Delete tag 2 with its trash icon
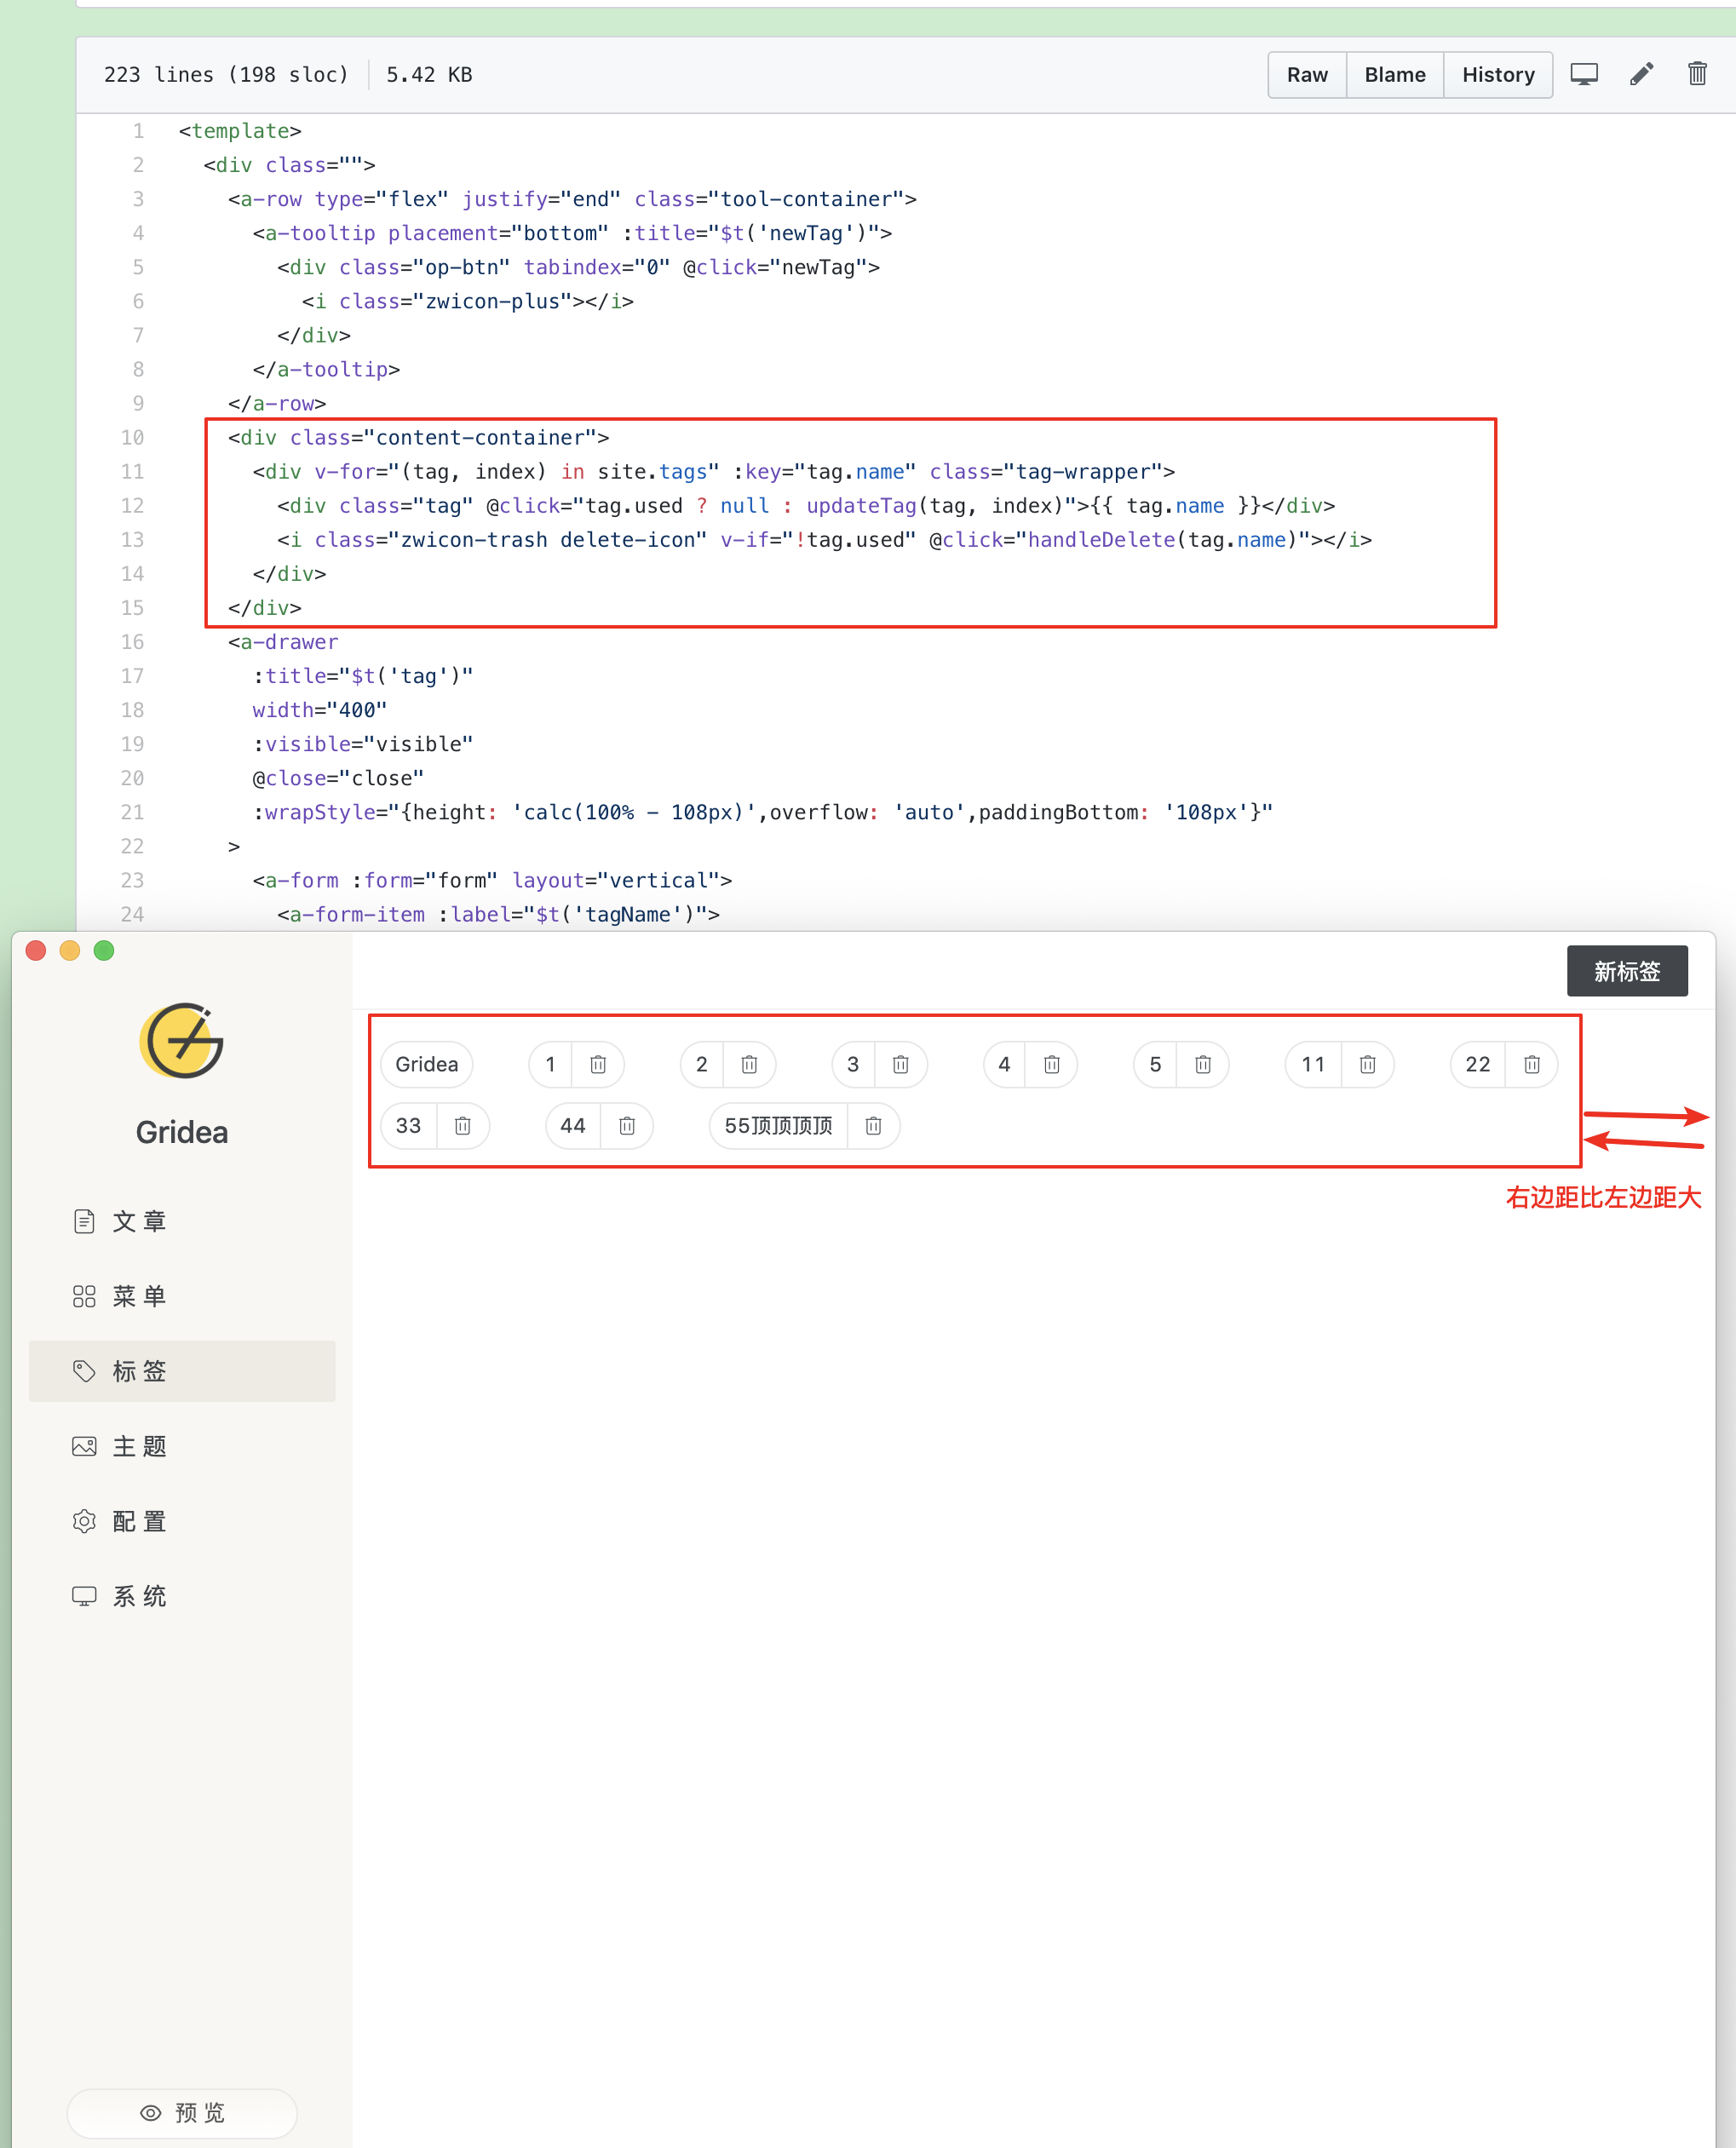Image resolution: width=1736 pixels, height=2148 pixels. coord(749,1064)
